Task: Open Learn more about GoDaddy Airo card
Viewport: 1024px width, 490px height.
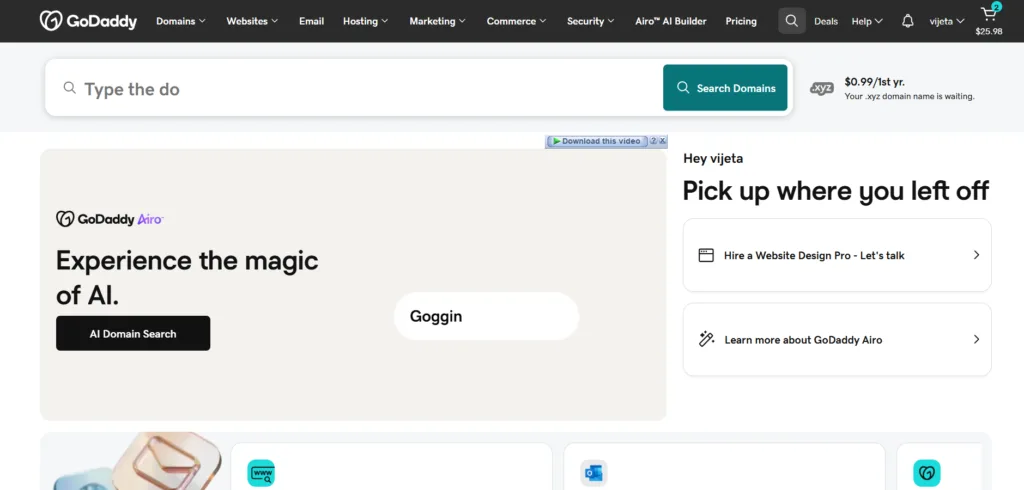Action: [x=837, y=339]
